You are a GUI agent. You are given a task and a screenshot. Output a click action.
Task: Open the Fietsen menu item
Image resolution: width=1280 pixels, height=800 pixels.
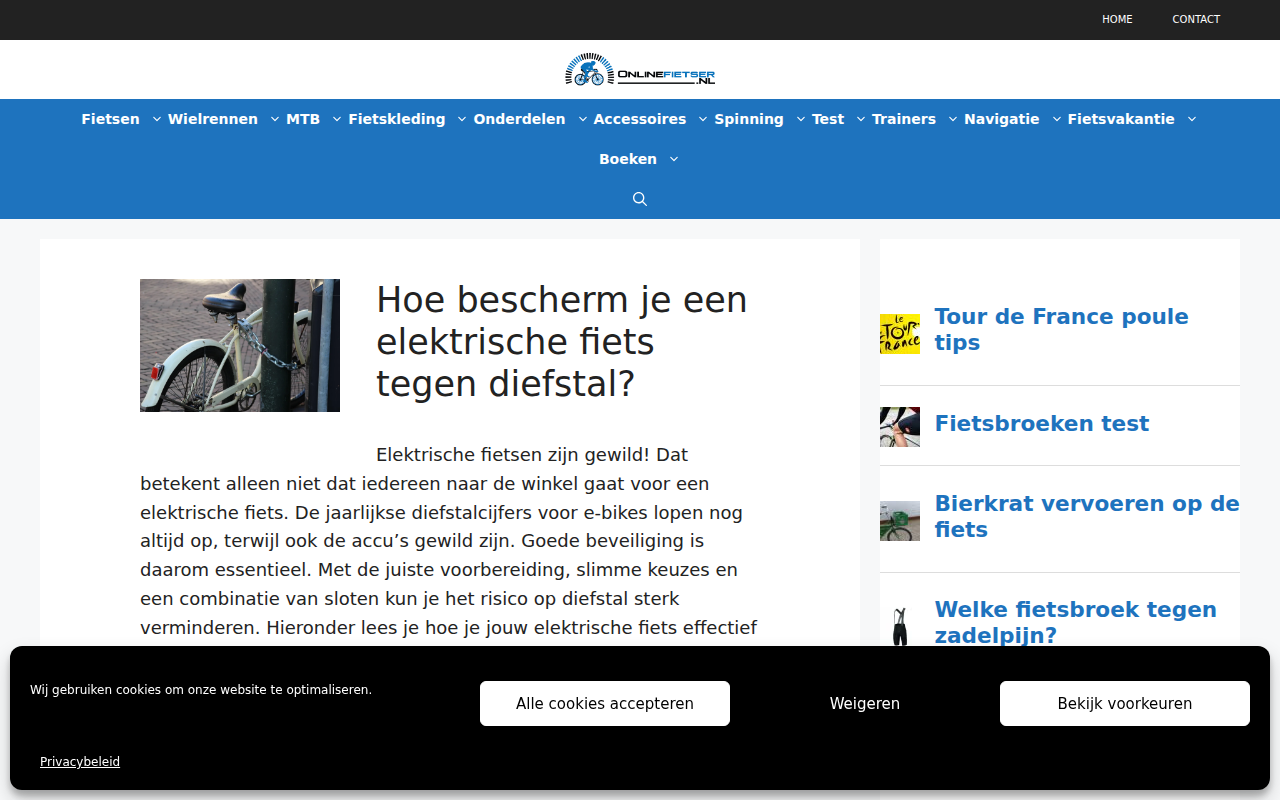tap(111, 119)
